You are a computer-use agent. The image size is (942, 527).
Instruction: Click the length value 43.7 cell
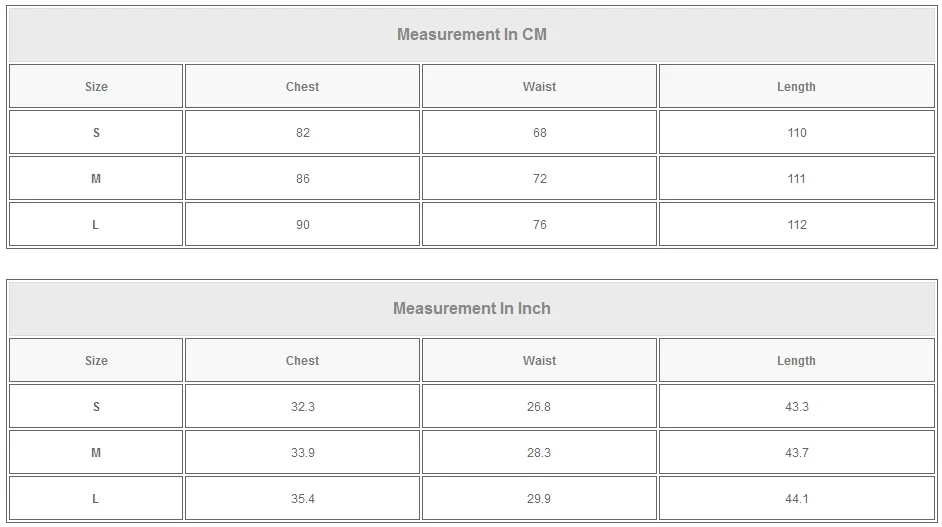[x=796, y=453]
